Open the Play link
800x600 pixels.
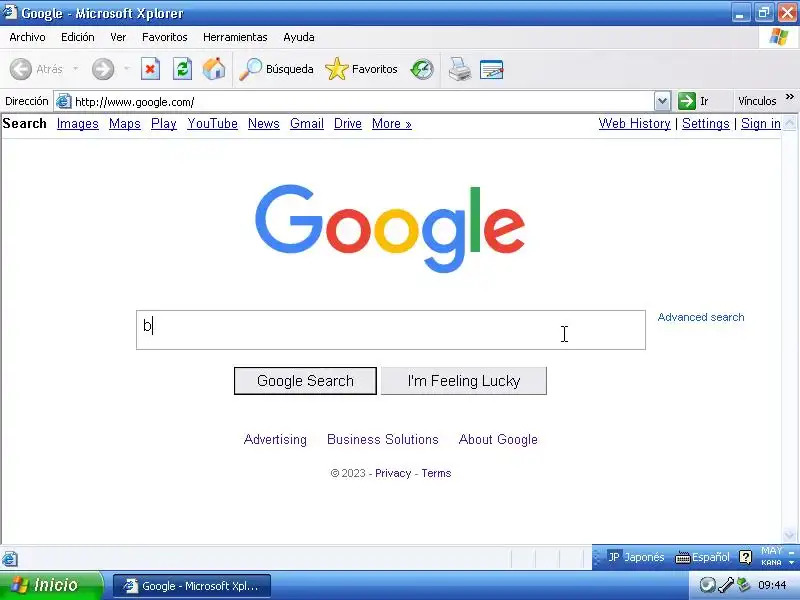pyautogui.click(x=164, y=123)
